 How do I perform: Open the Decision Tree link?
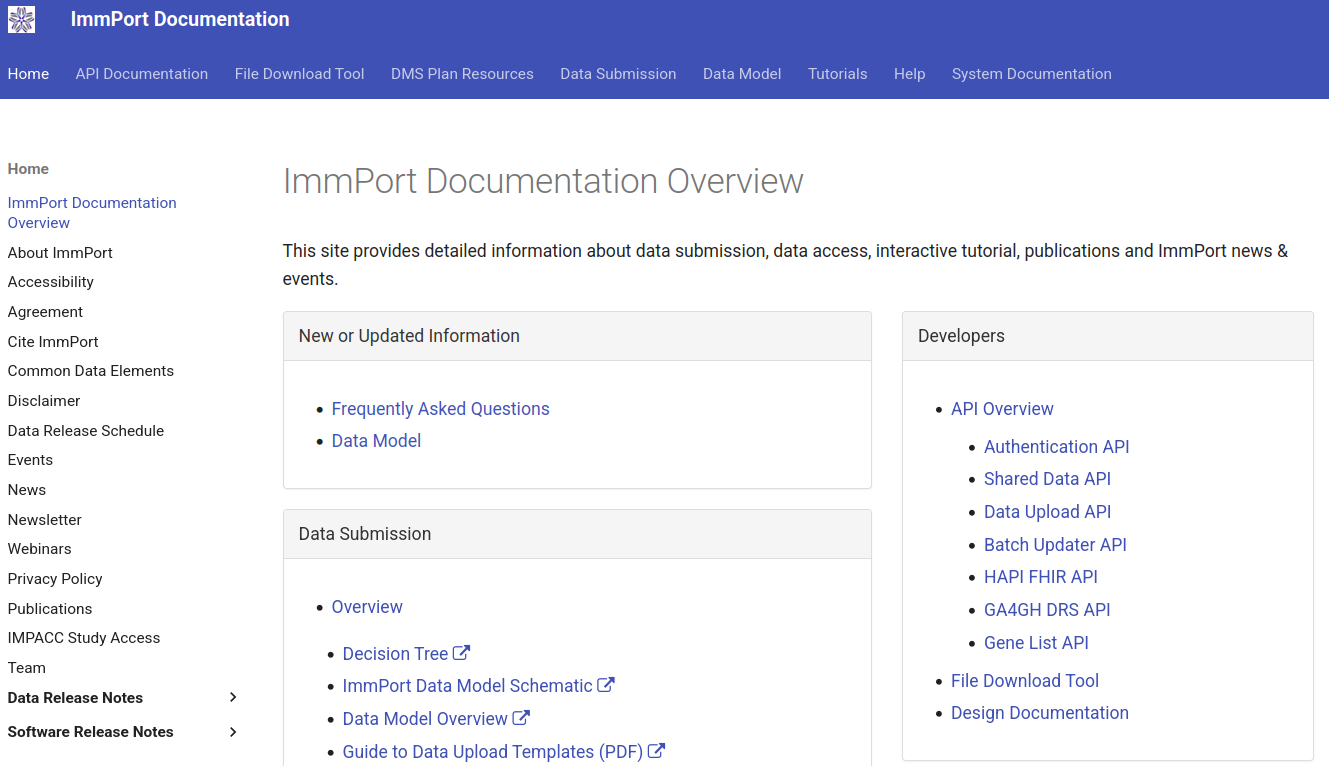[x=395, y=654]
